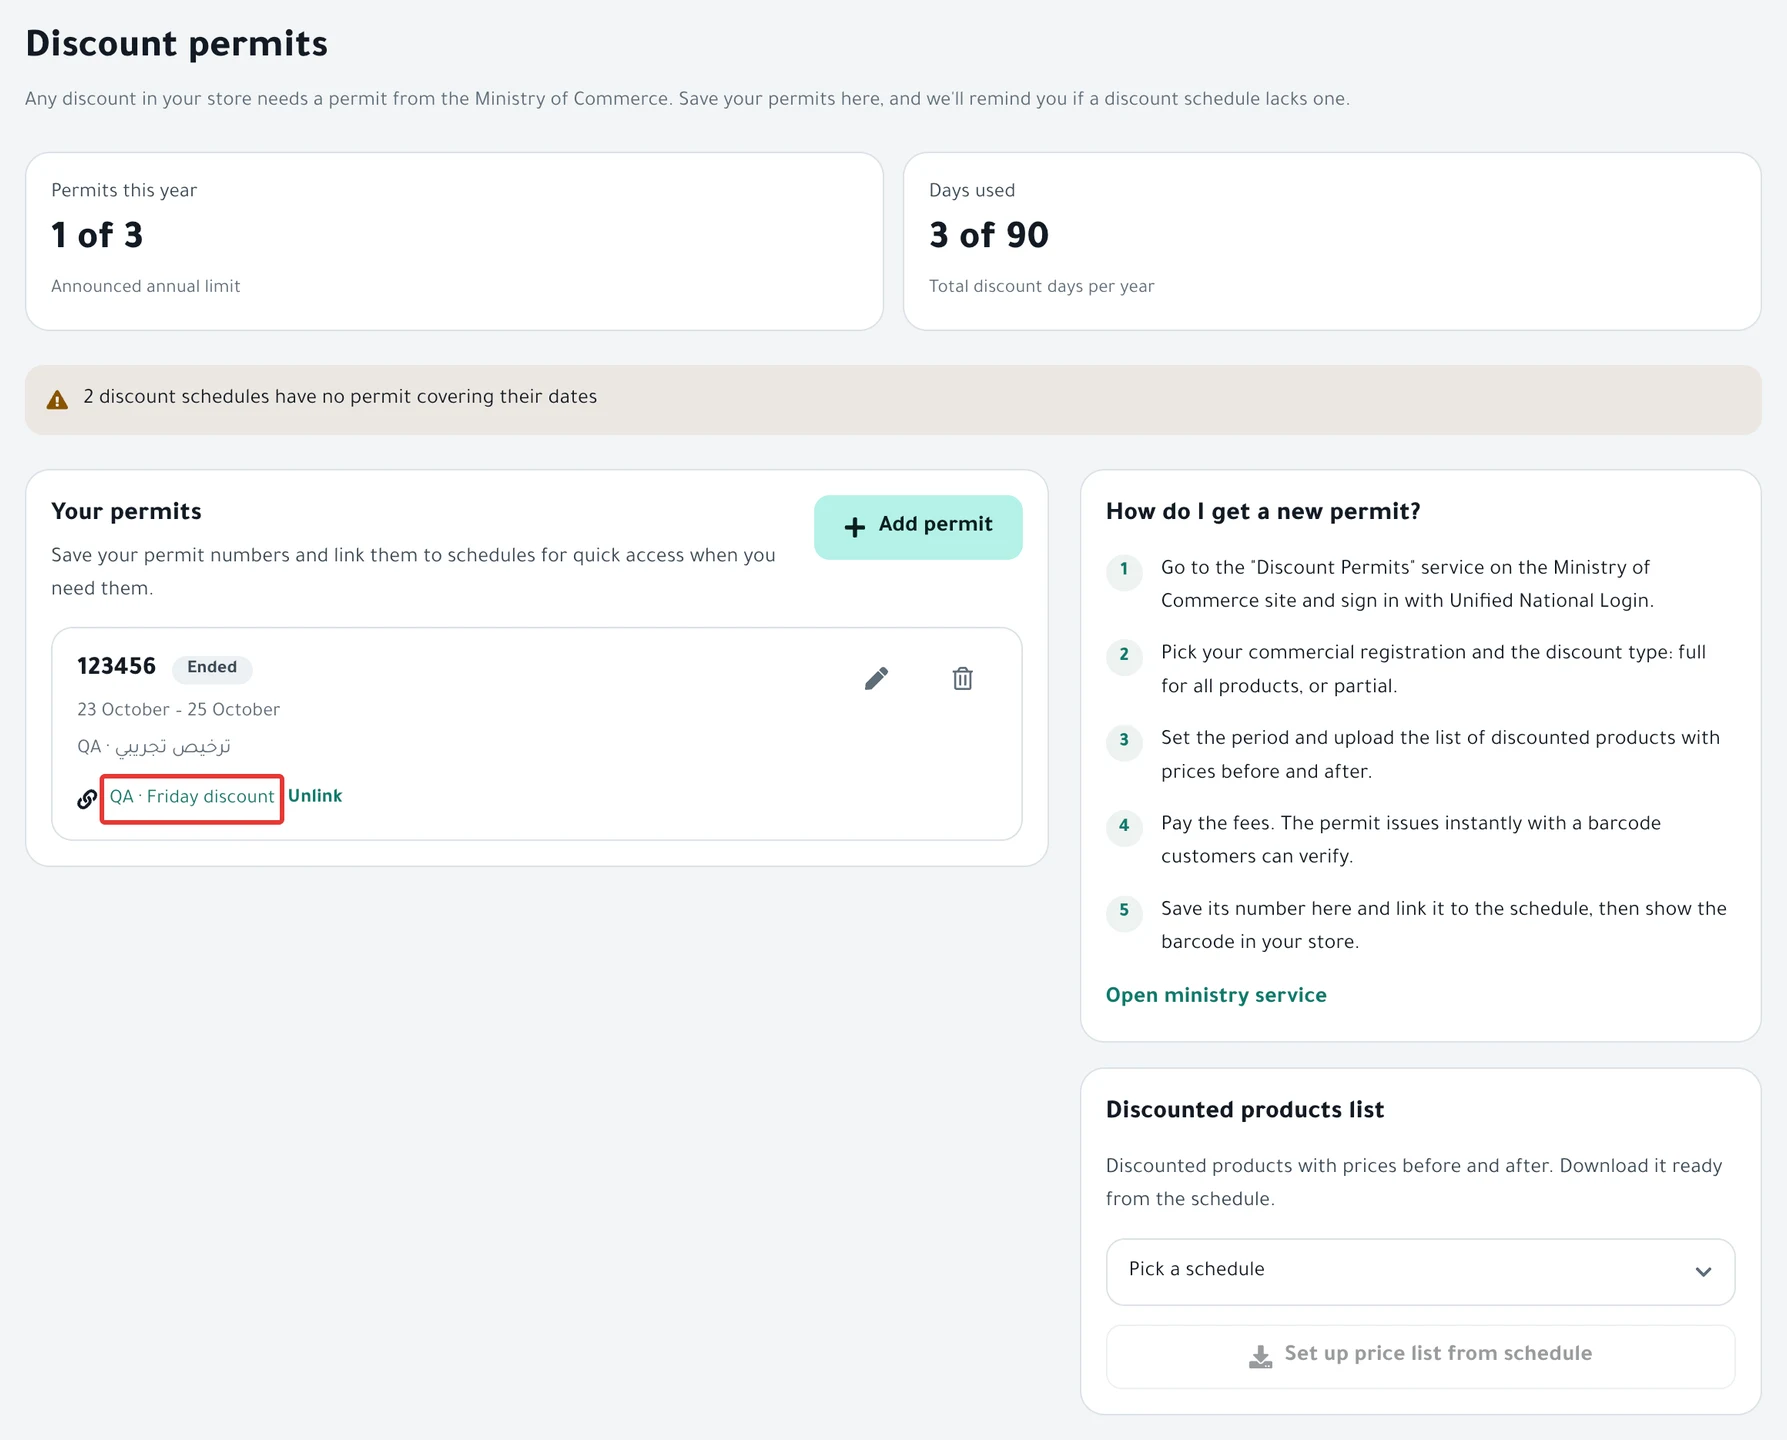Unlink the schedule from permit 123456

(x=315, y=796)
